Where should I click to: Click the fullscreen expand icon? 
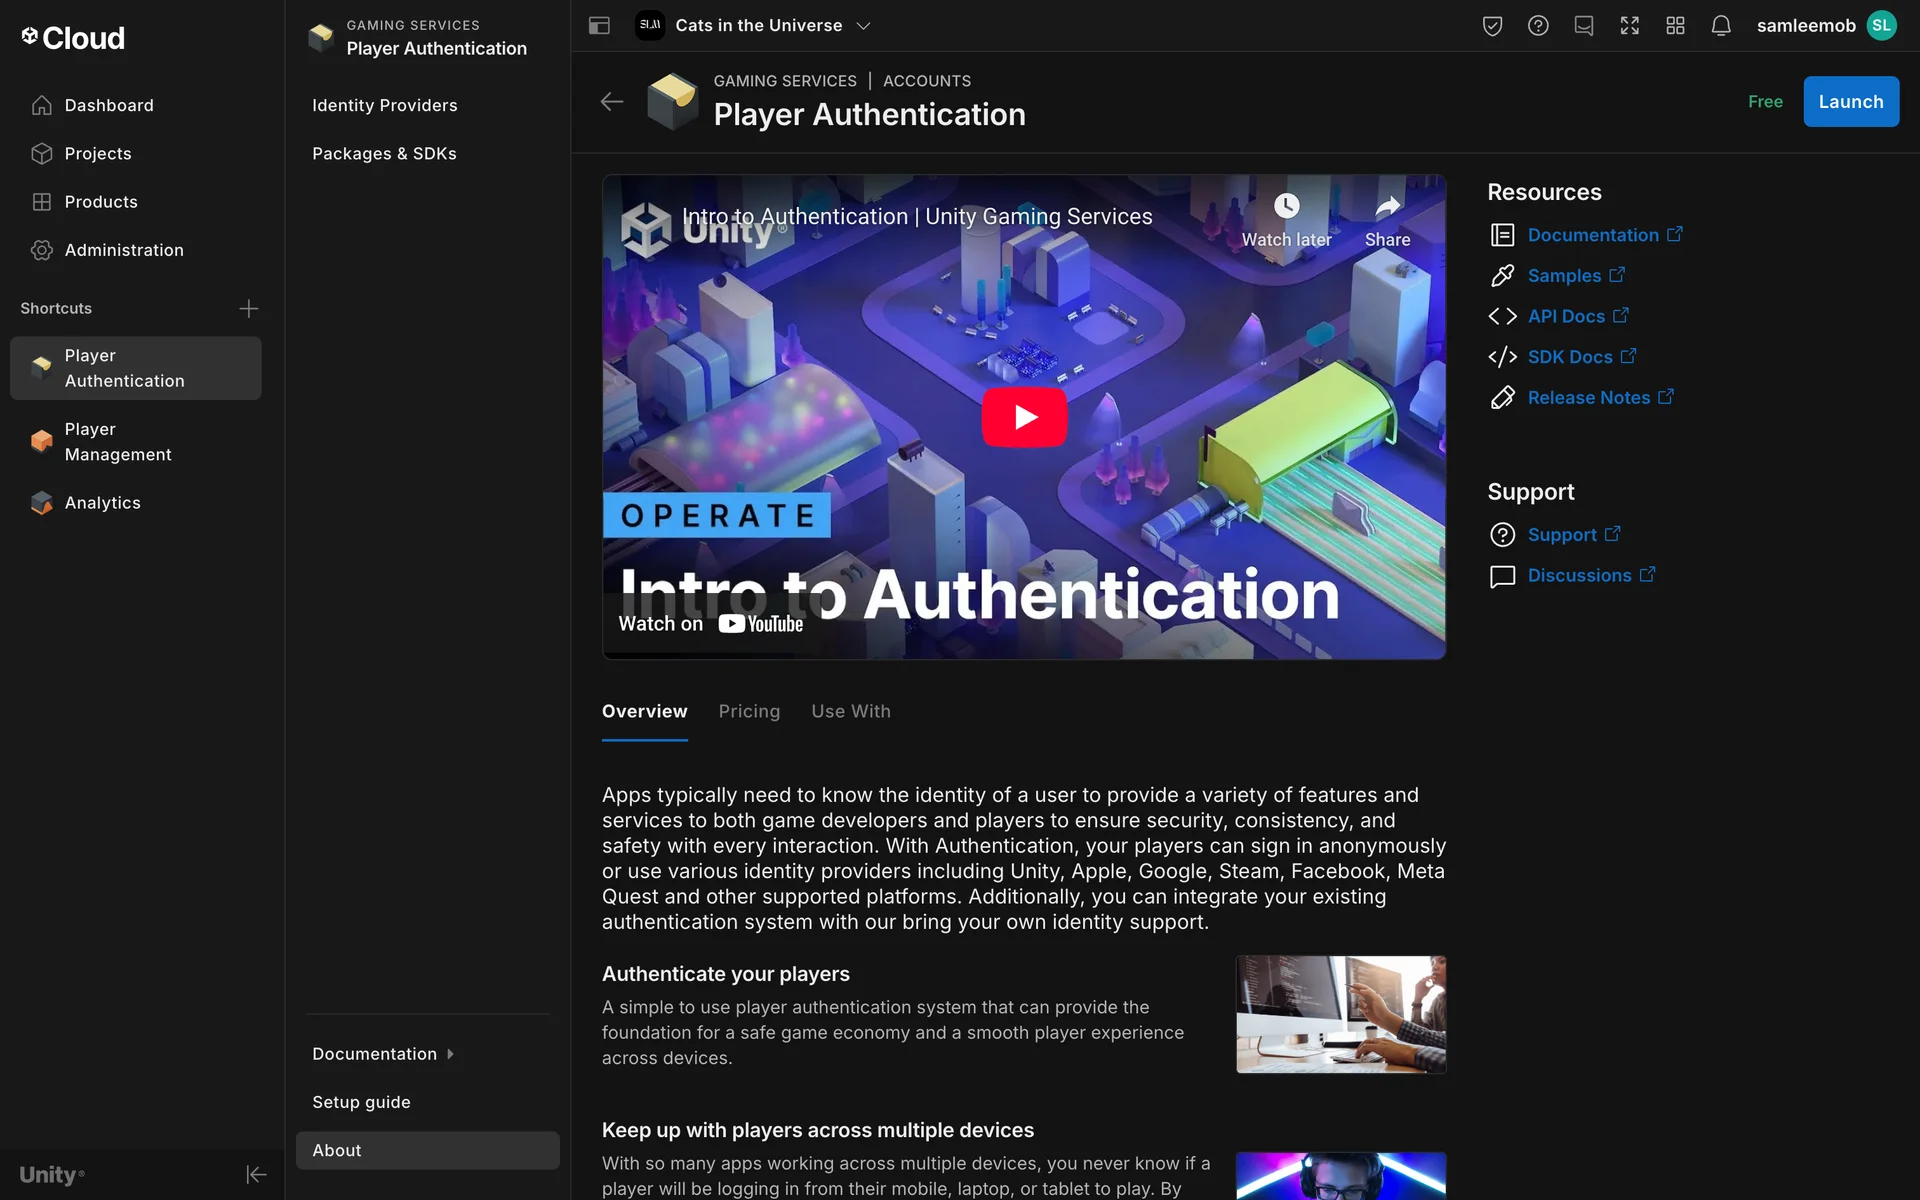click(1629, 26)
